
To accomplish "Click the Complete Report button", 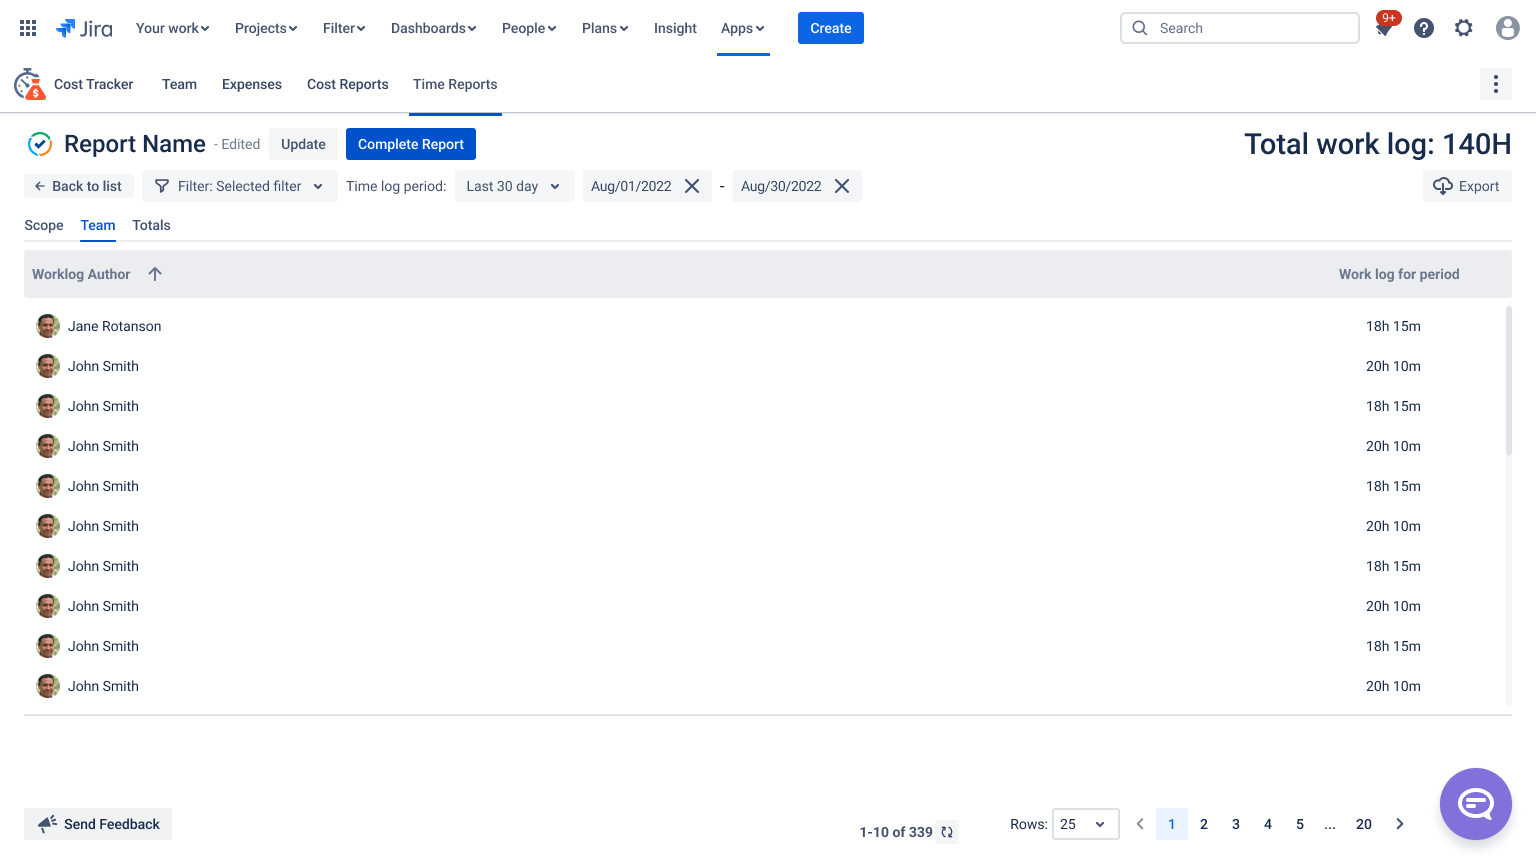I will click(x=411, y=144).
